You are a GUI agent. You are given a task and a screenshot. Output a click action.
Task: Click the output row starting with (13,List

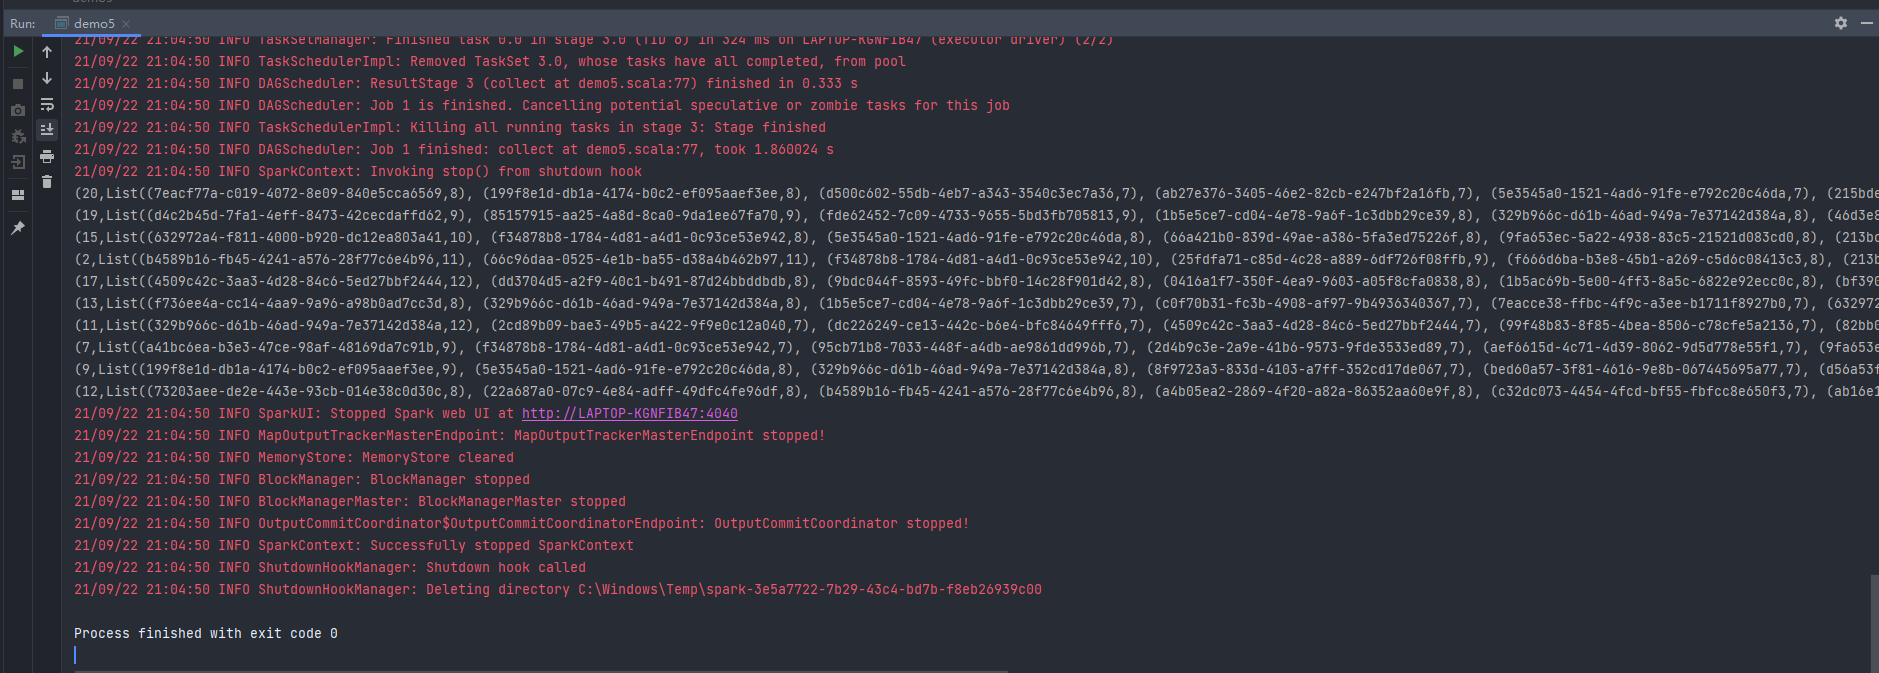(976, 303)
